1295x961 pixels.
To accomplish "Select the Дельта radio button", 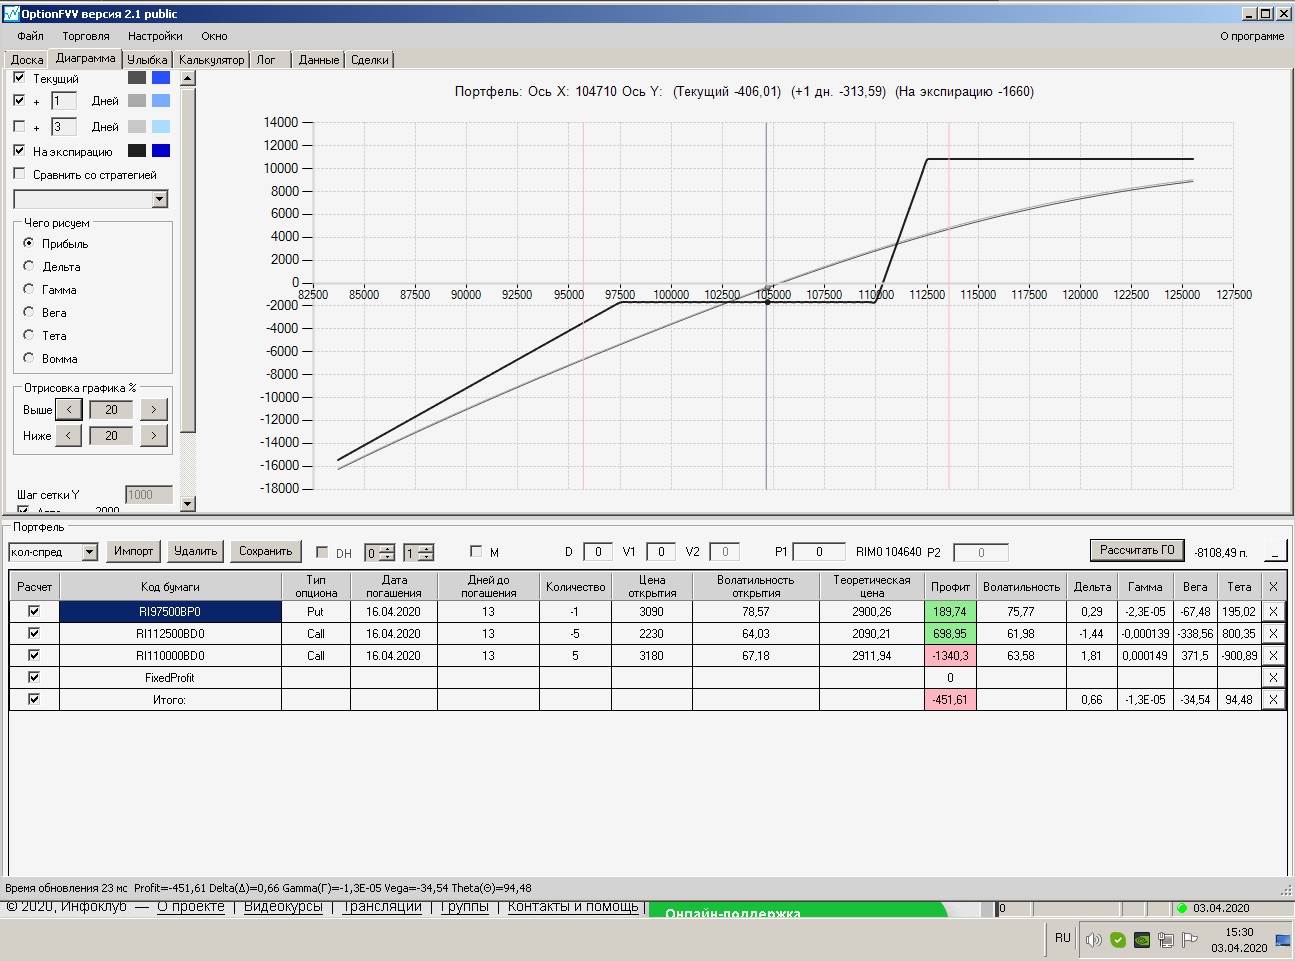I will [29, 266].
